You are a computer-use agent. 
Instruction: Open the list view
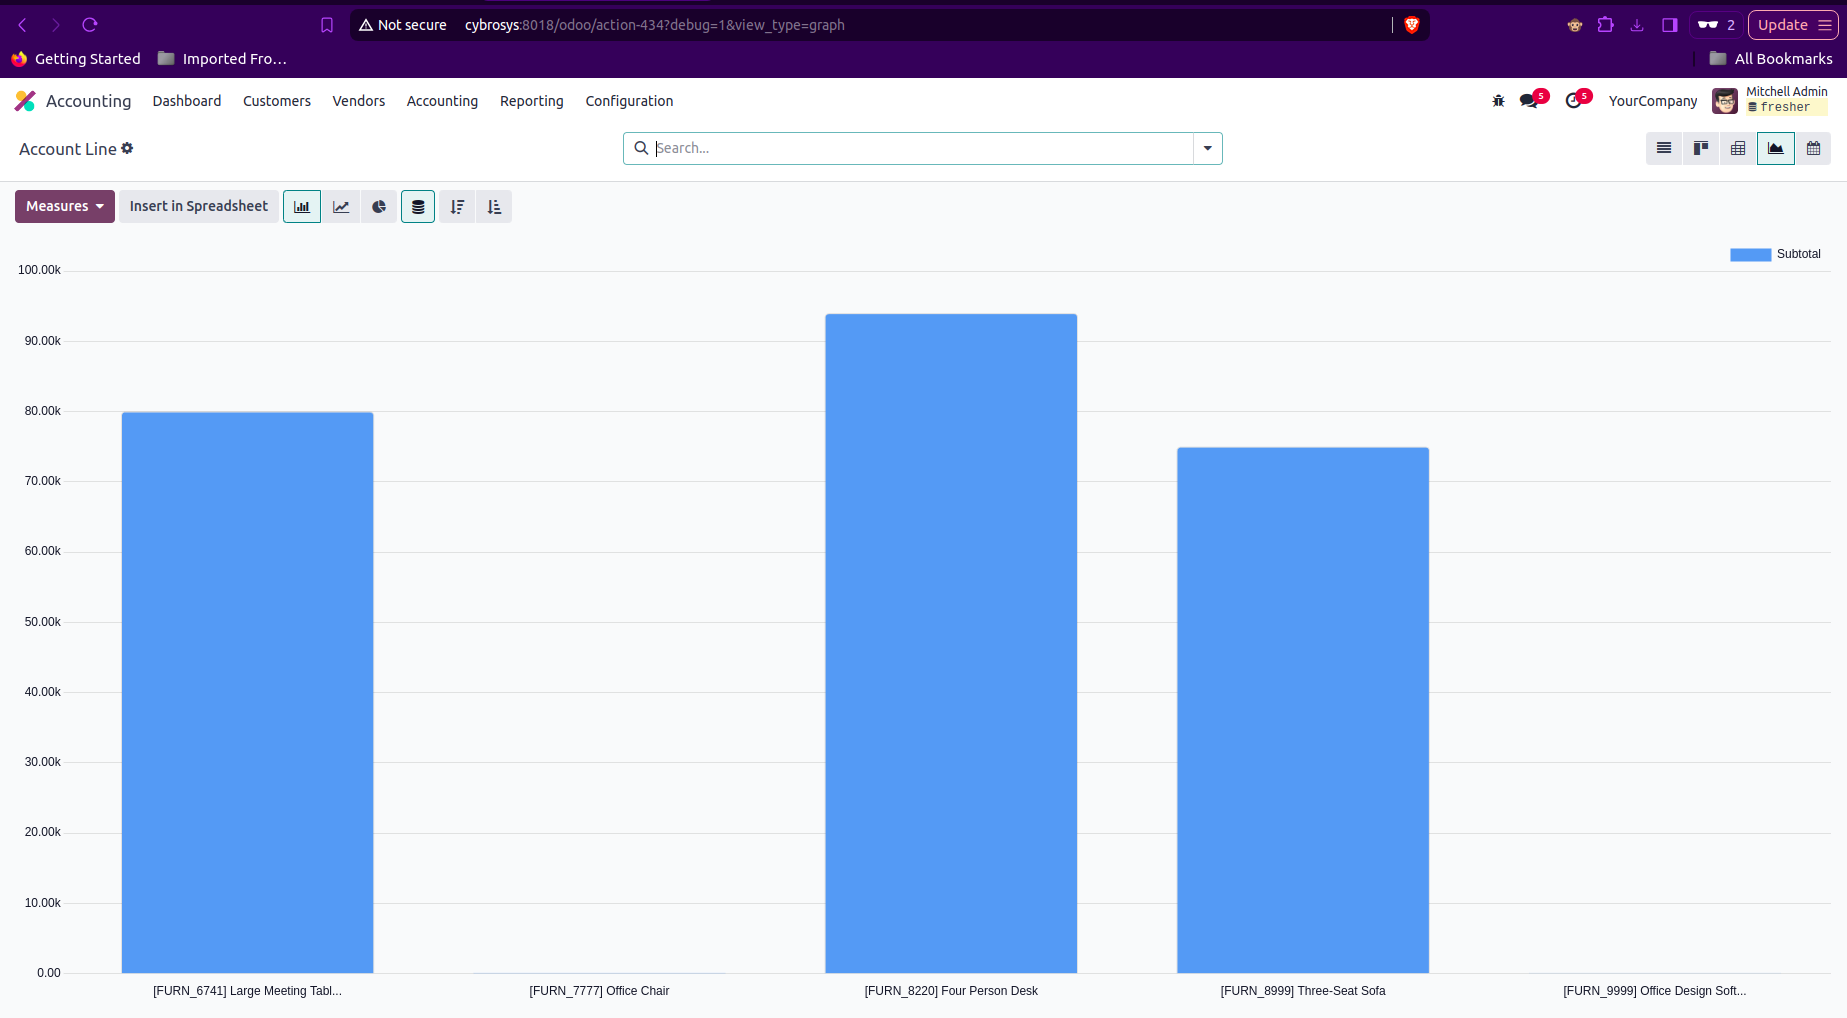(x=1664, y=149)
